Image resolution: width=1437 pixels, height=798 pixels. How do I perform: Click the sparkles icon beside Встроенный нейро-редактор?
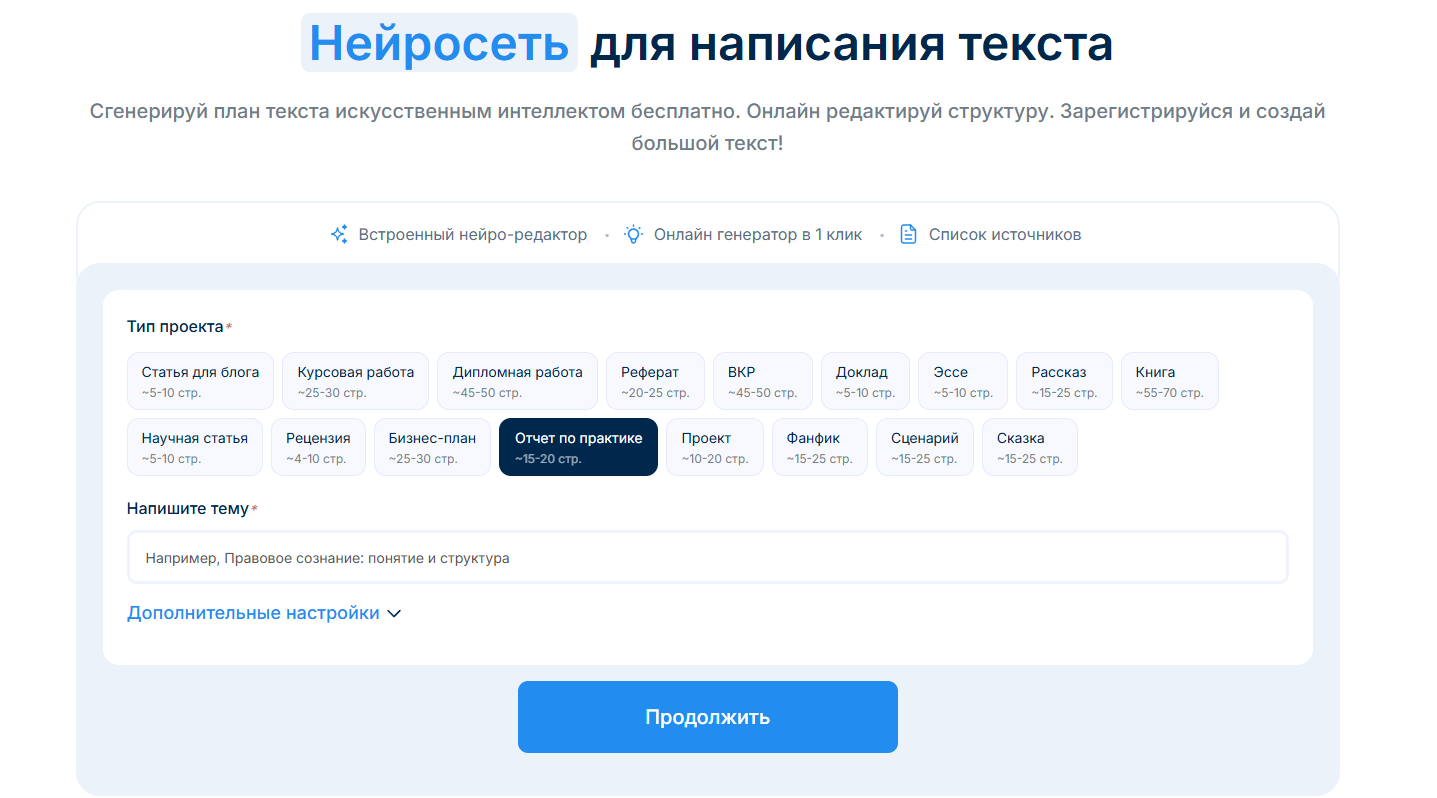340,233
